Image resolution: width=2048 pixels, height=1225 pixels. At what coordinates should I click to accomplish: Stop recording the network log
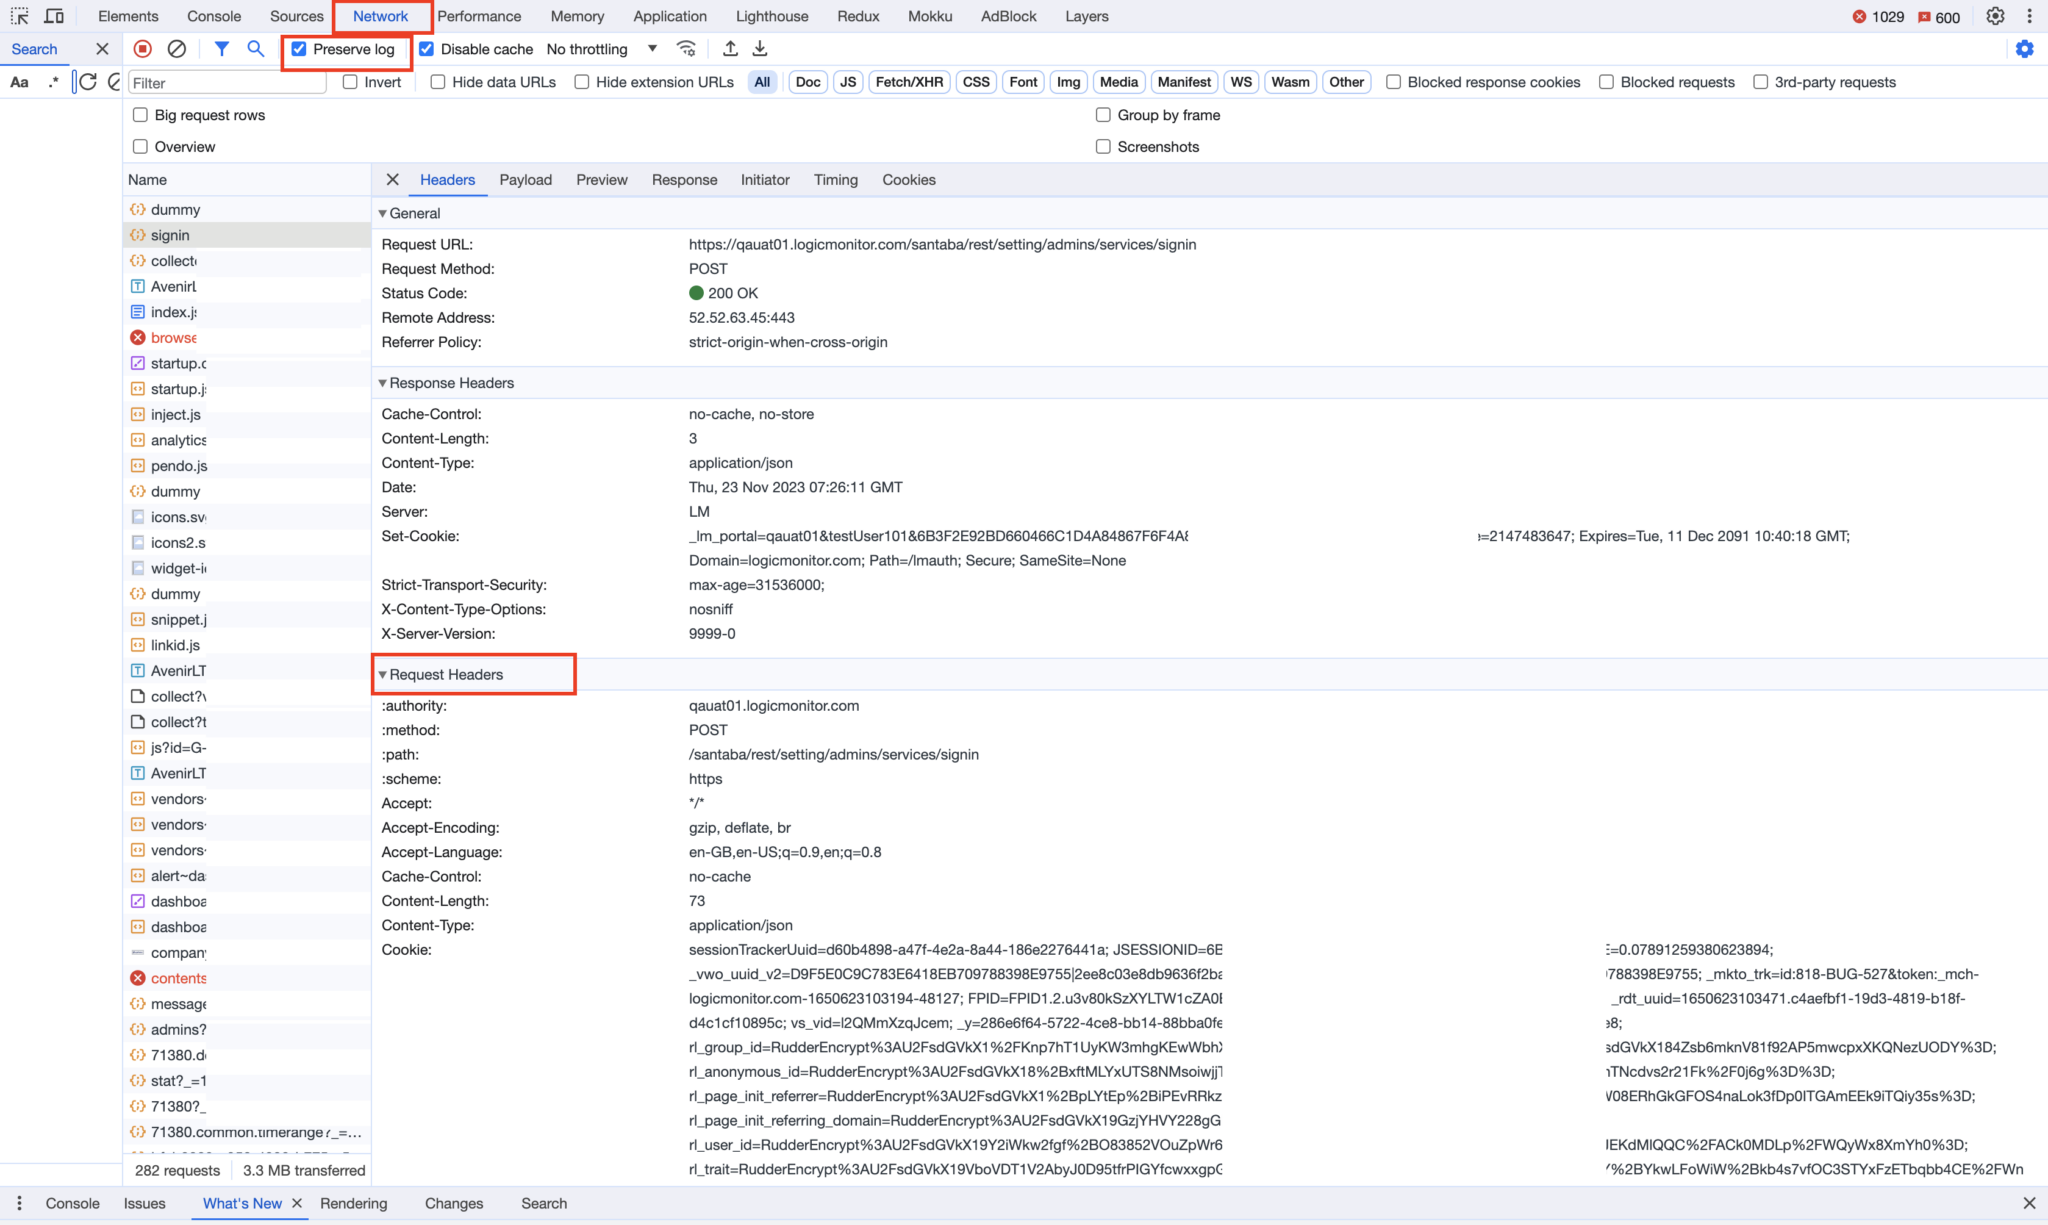[x=142, y=48]
